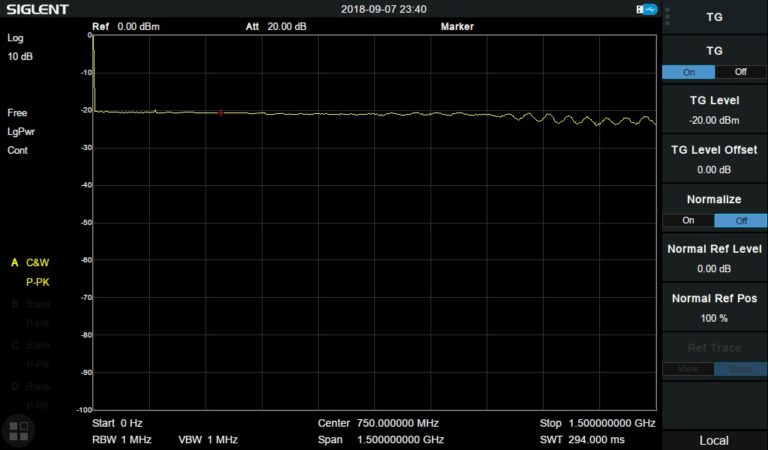This screenshot has width=768, height=450.
Task: Switch Normalize to On
Action: 688,220
